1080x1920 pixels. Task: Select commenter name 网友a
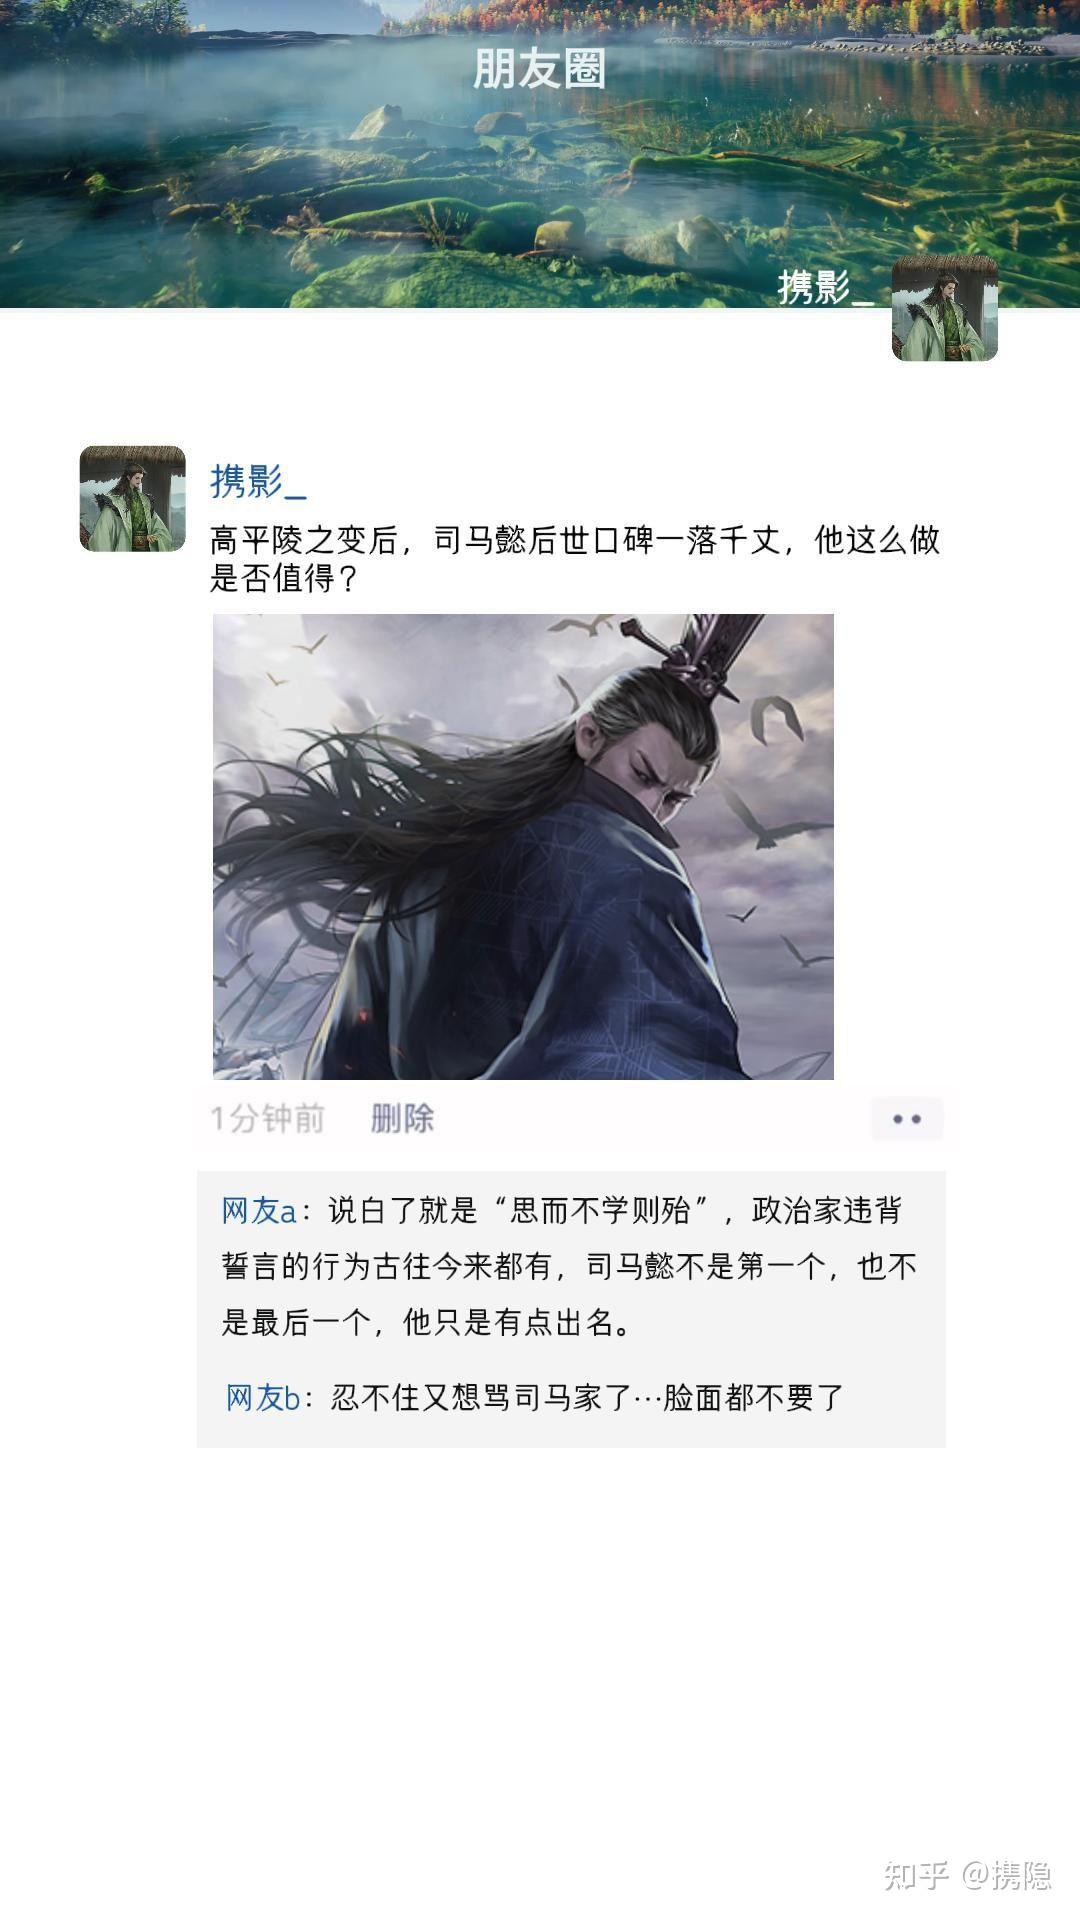pos(259,1211)
